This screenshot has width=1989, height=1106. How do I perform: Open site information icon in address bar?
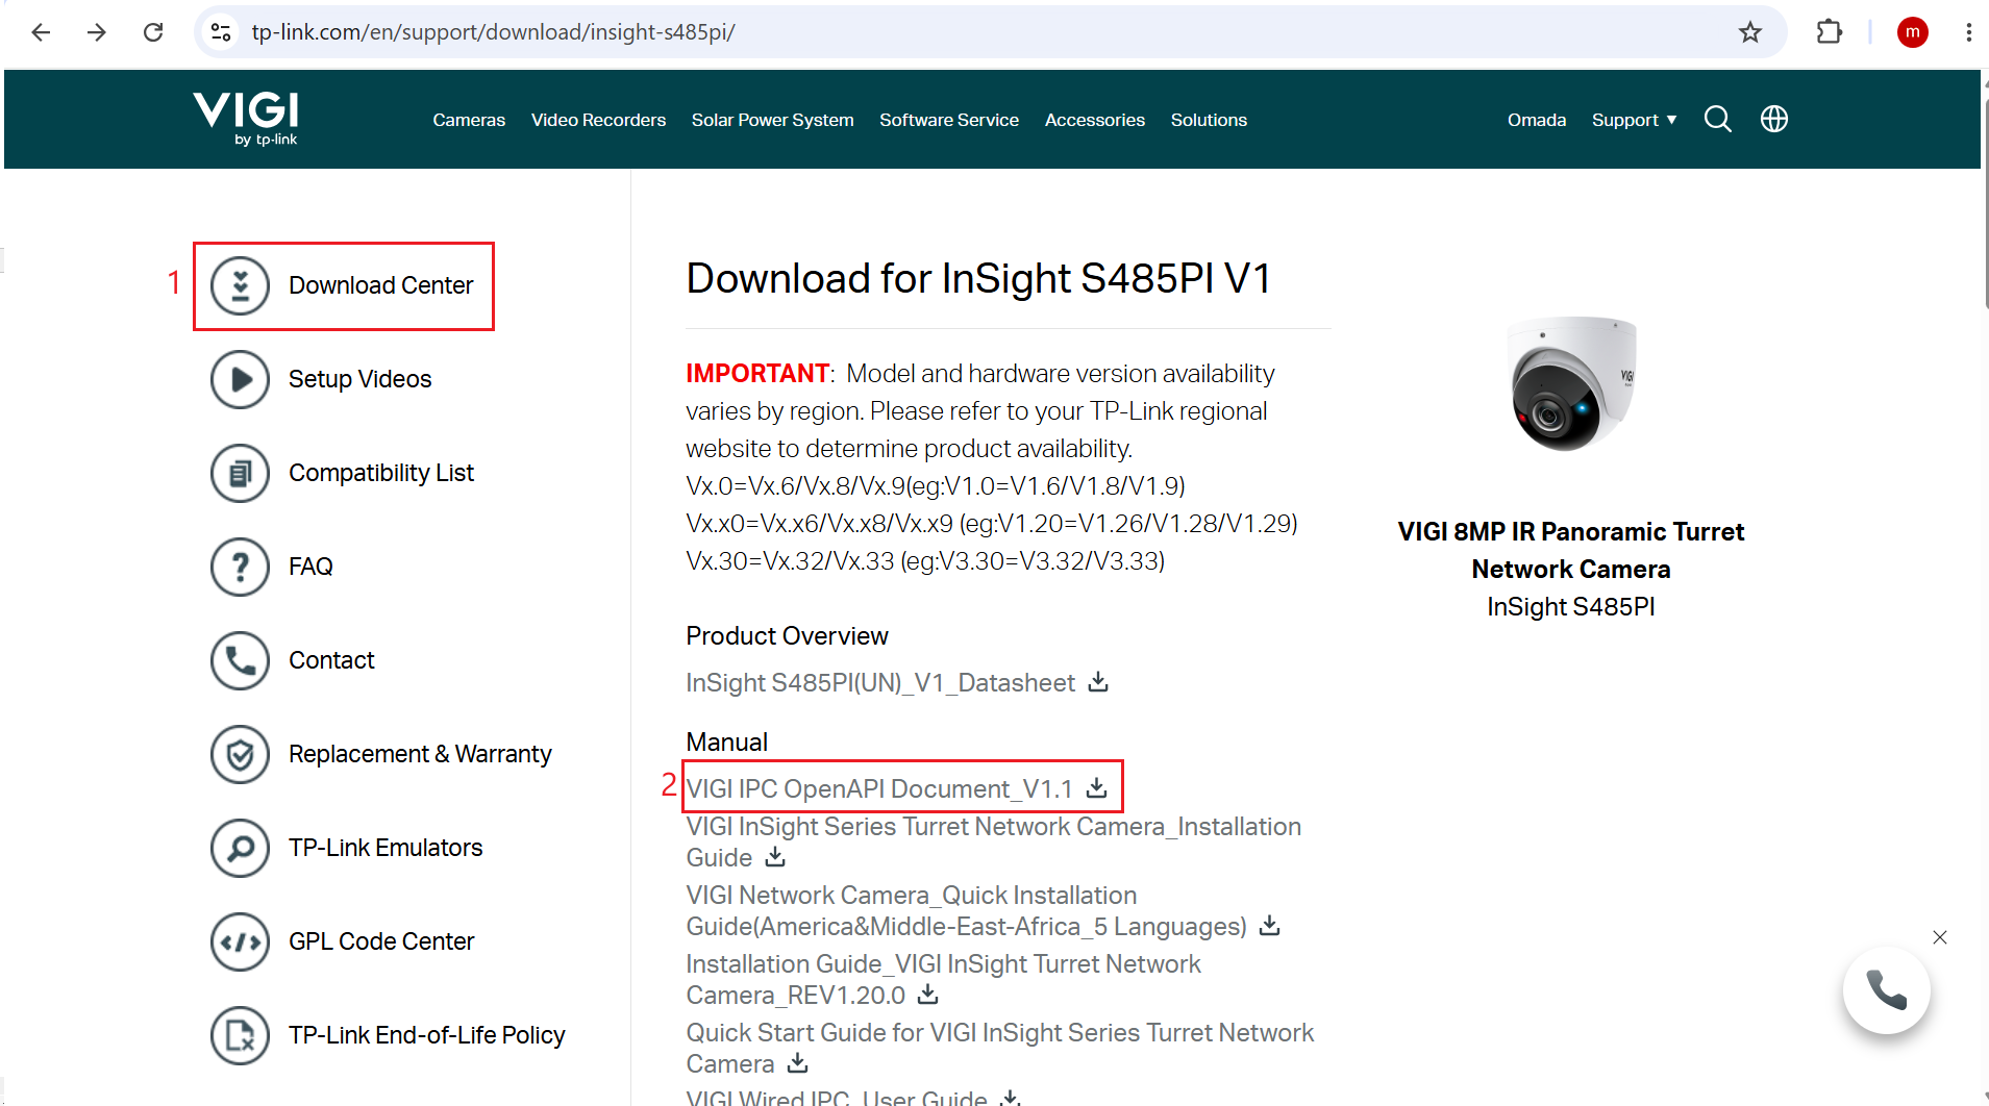click(221, 32)
